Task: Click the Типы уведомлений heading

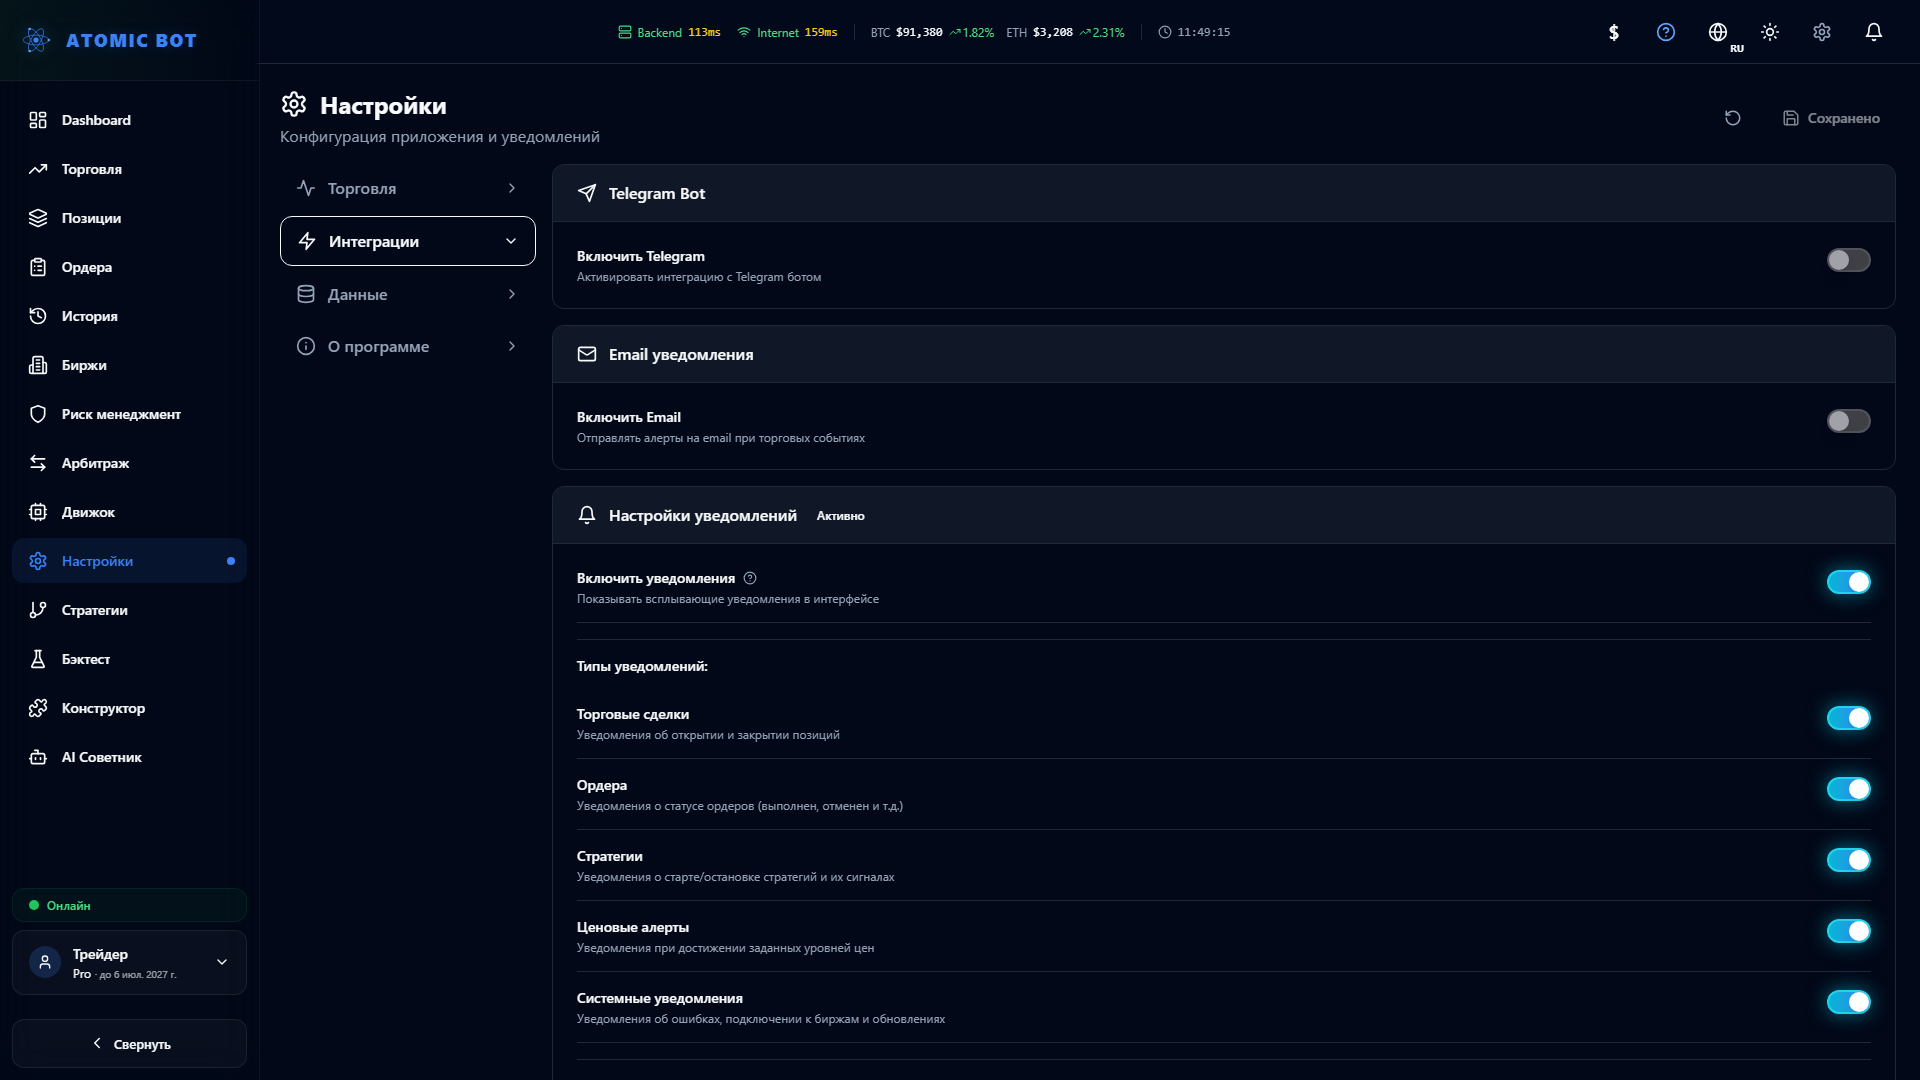Action: point(642,666)
